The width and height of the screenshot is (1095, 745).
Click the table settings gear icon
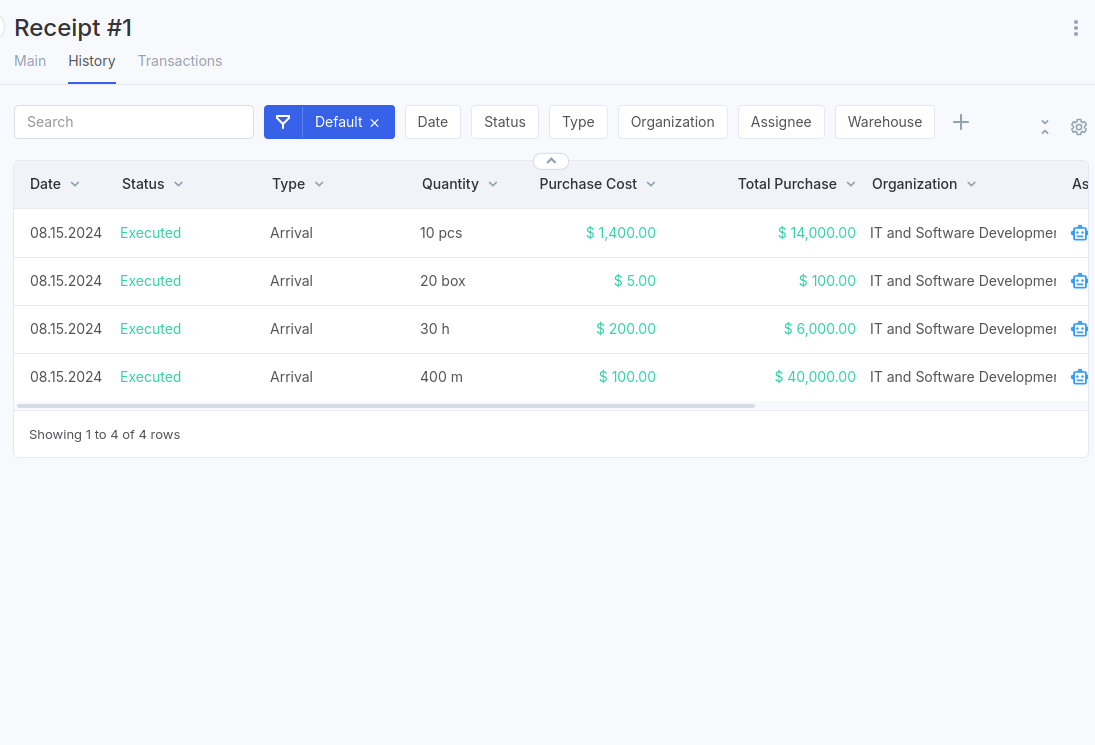(x=1078, y=127)
